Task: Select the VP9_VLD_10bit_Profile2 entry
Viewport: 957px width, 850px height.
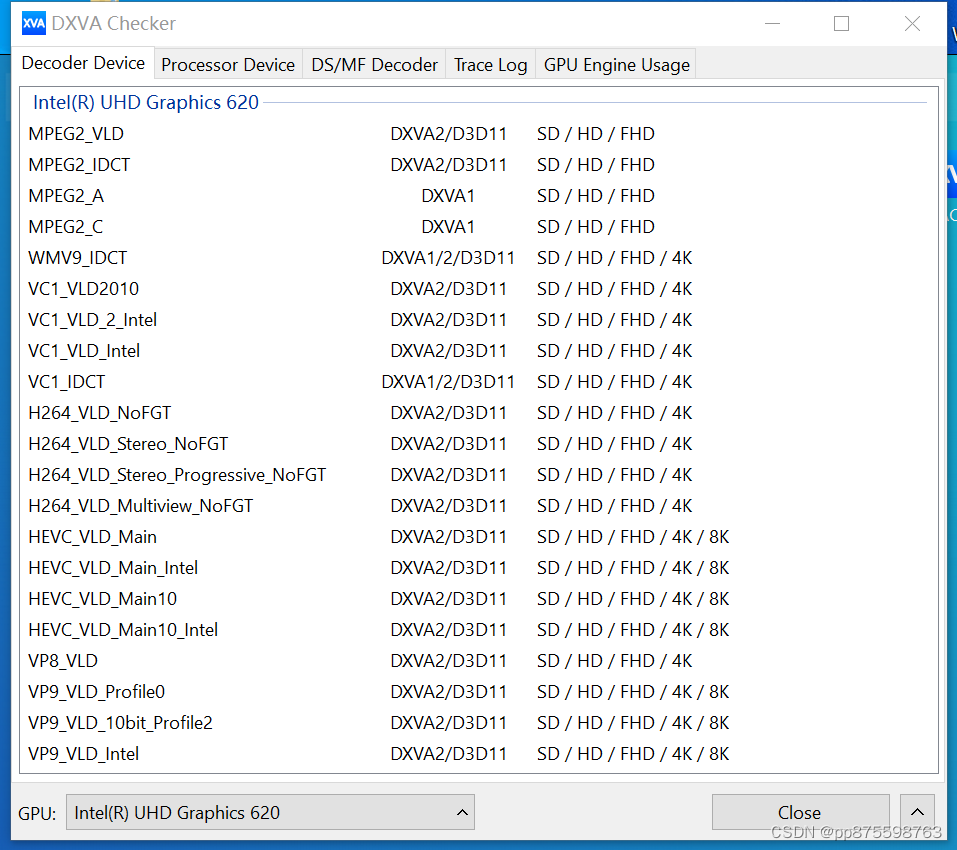Action: coord(478,723)
